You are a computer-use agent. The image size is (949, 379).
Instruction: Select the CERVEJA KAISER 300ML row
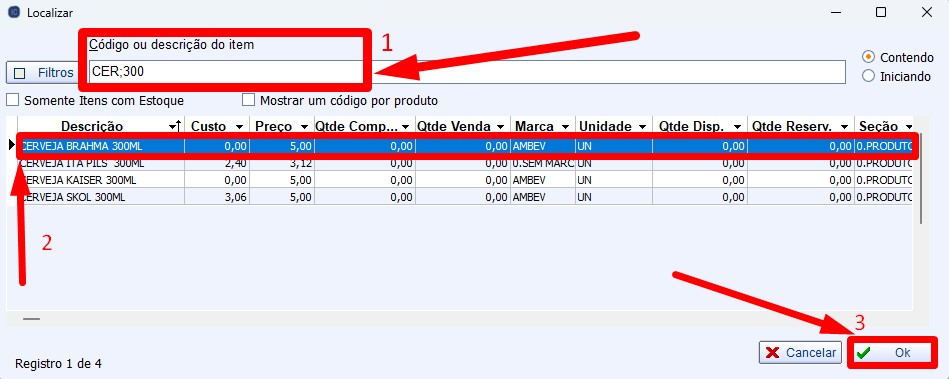(465, 180)
